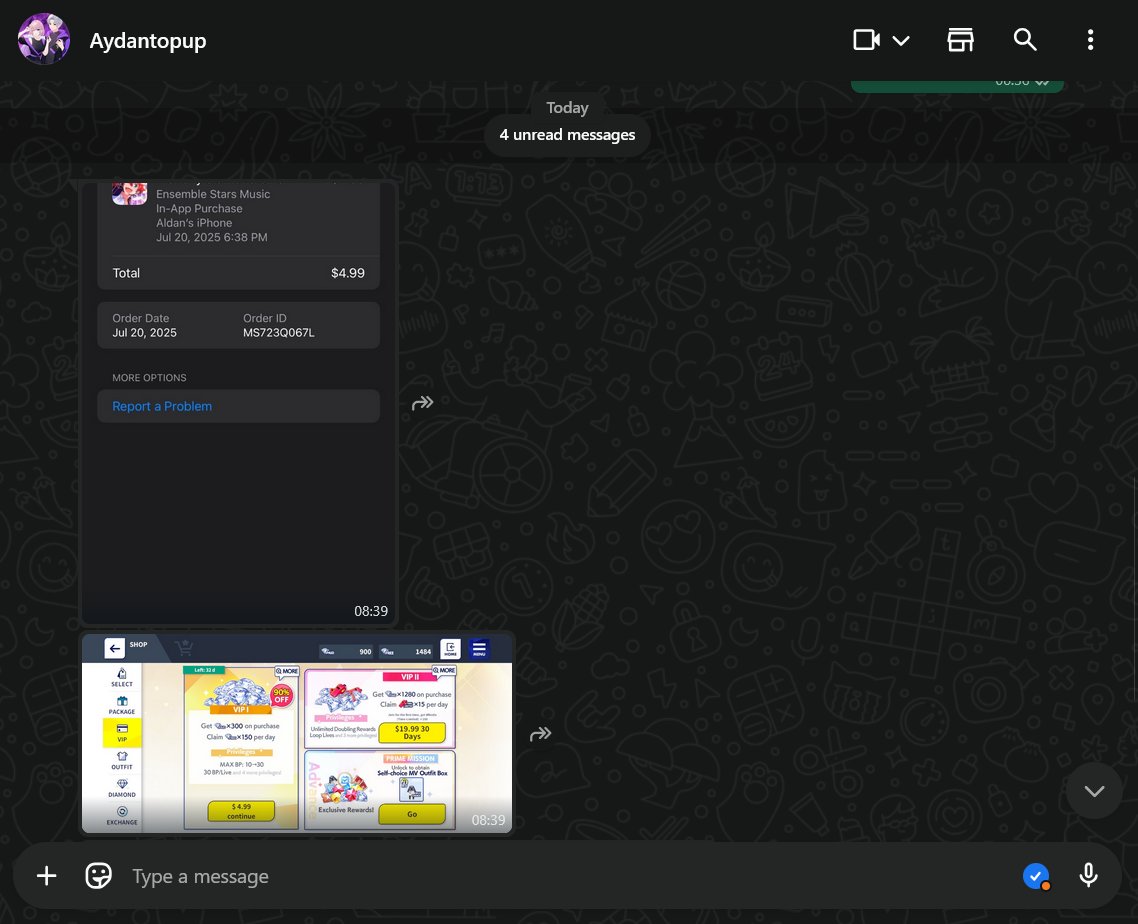
Task: Click the shopping cart icon in shop screenshot
Action: [184, 646]
